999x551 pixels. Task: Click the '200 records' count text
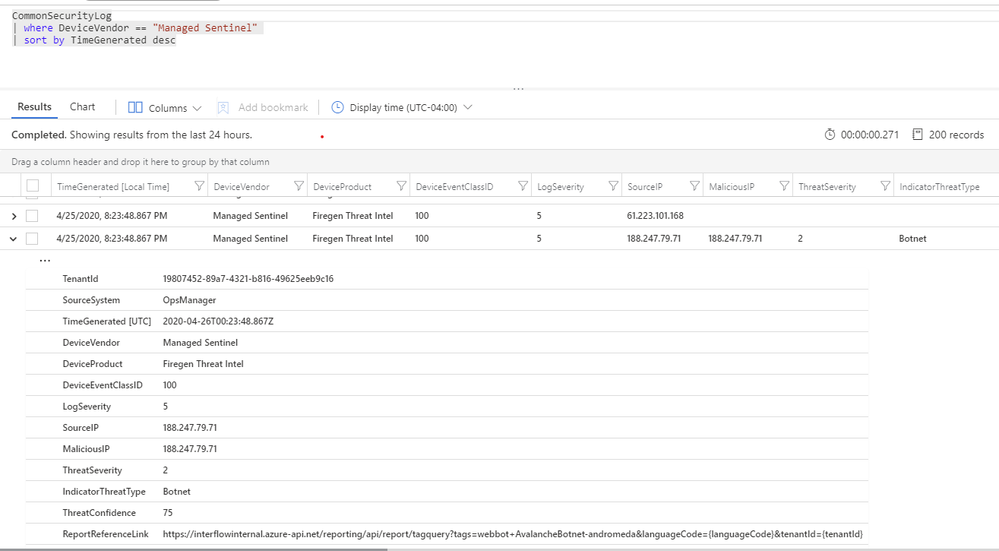point(956,135)
